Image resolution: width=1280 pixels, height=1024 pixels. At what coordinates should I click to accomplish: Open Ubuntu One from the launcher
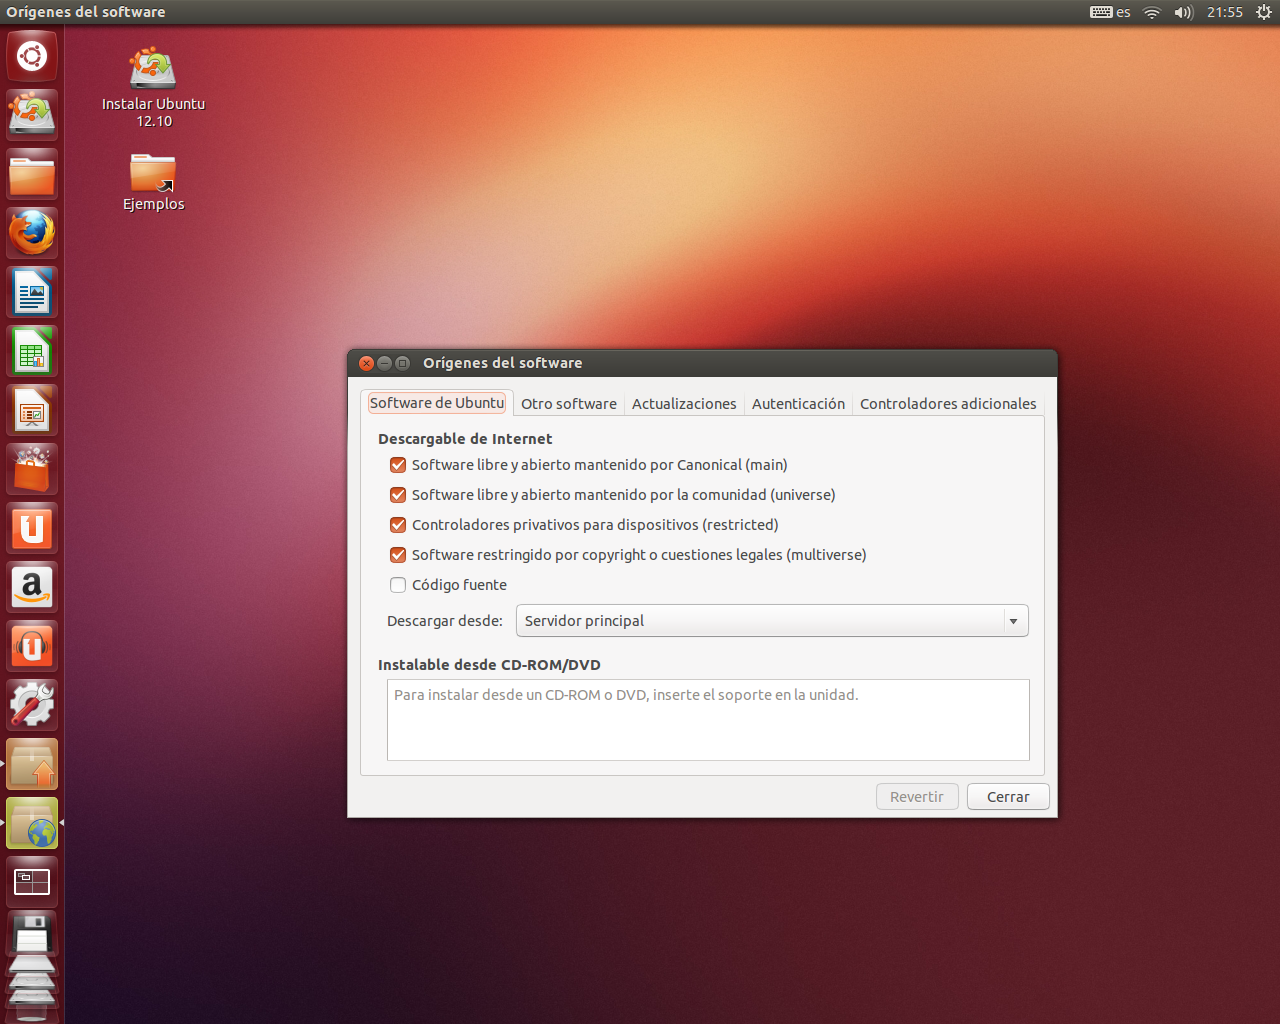(31, 528)
